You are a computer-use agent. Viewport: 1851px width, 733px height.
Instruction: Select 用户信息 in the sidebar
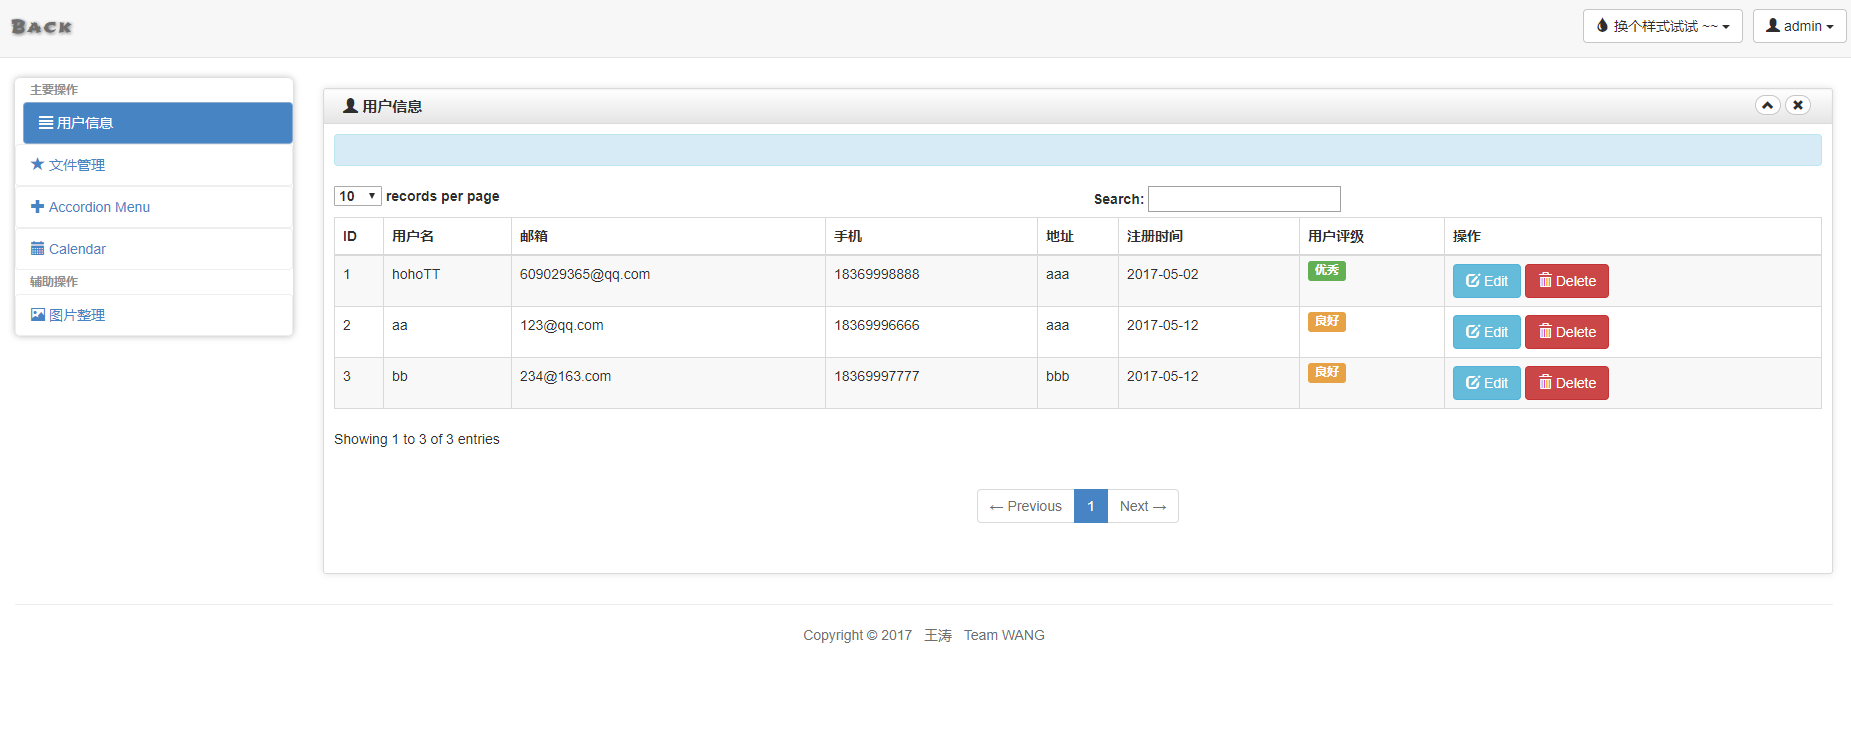(158, 123)
